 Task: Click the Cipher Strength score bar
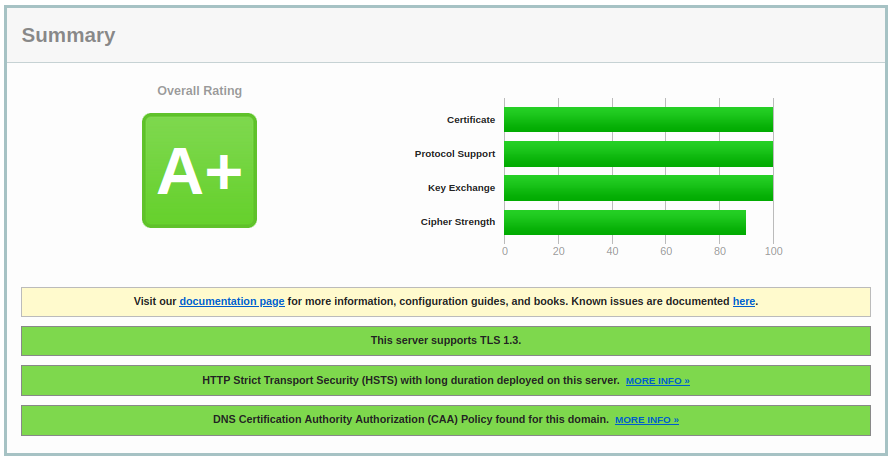[625, 223]
